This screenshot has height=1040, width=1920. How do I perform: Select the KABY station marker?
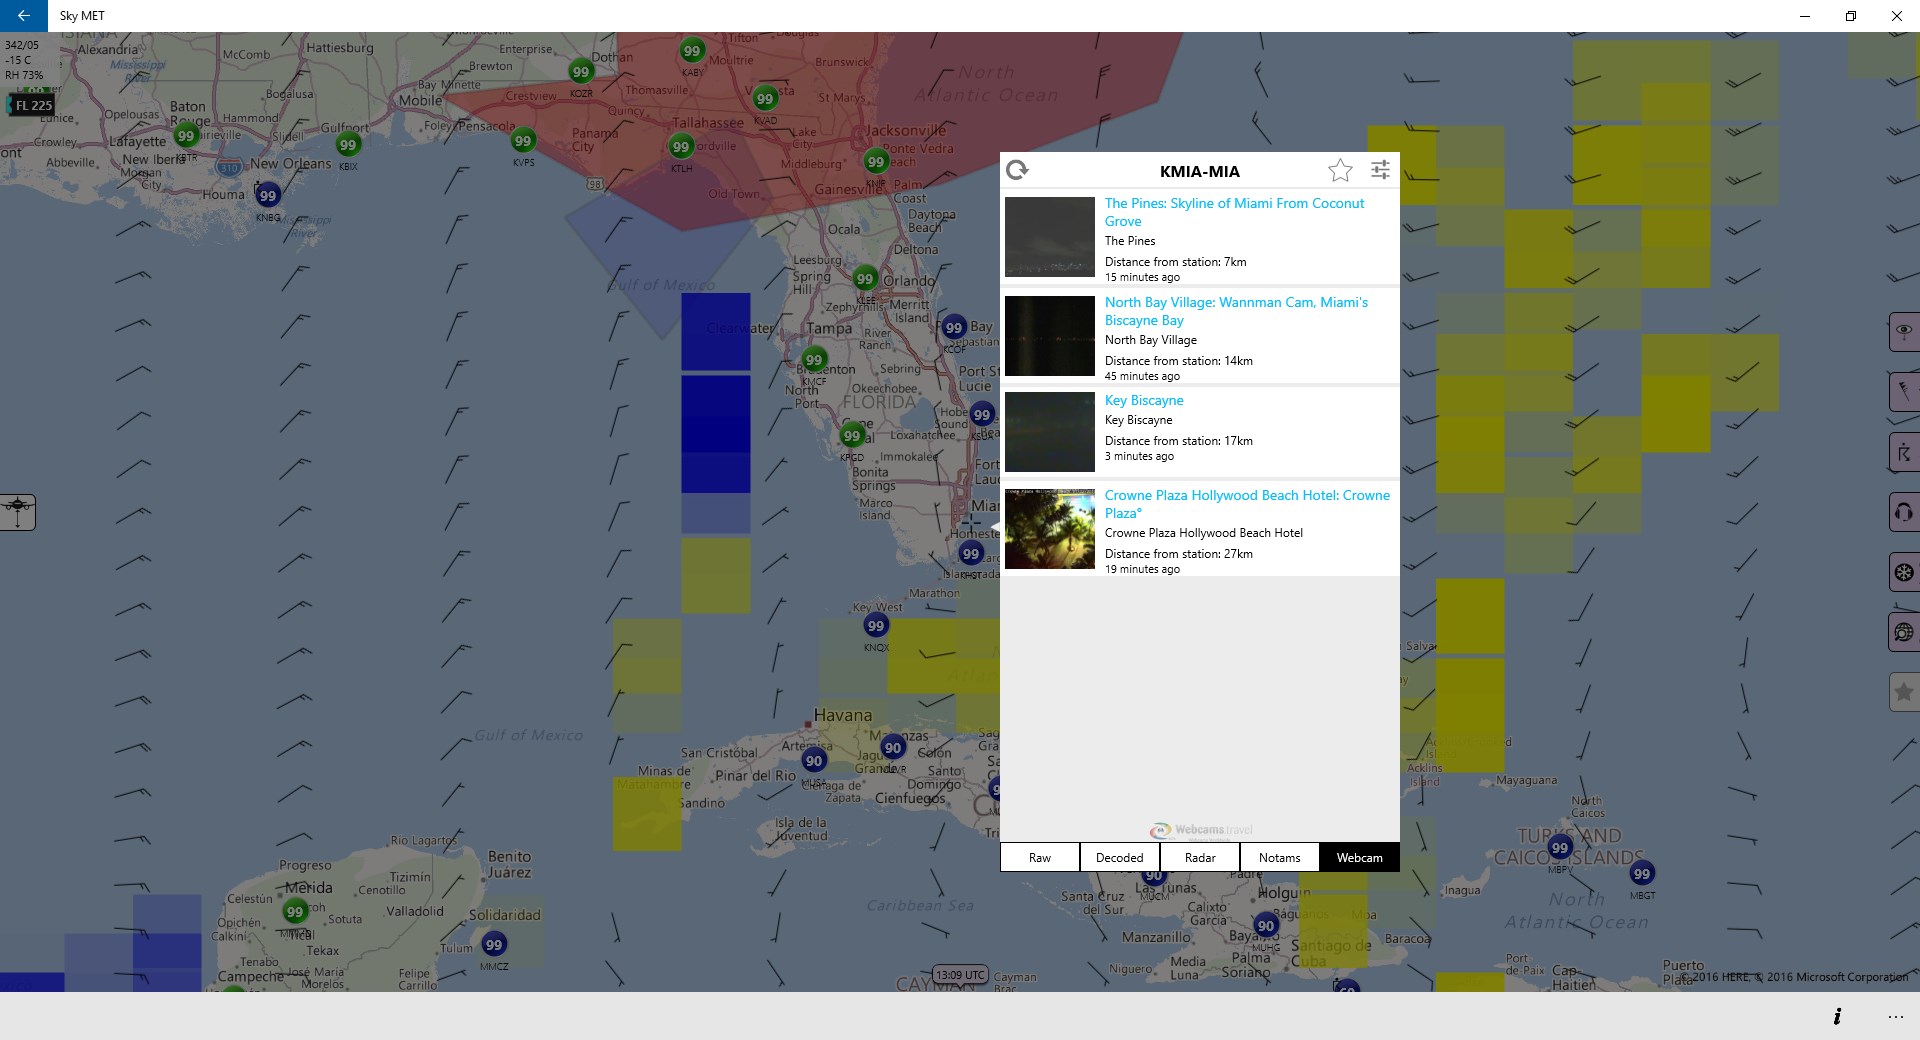pos(692,51)
